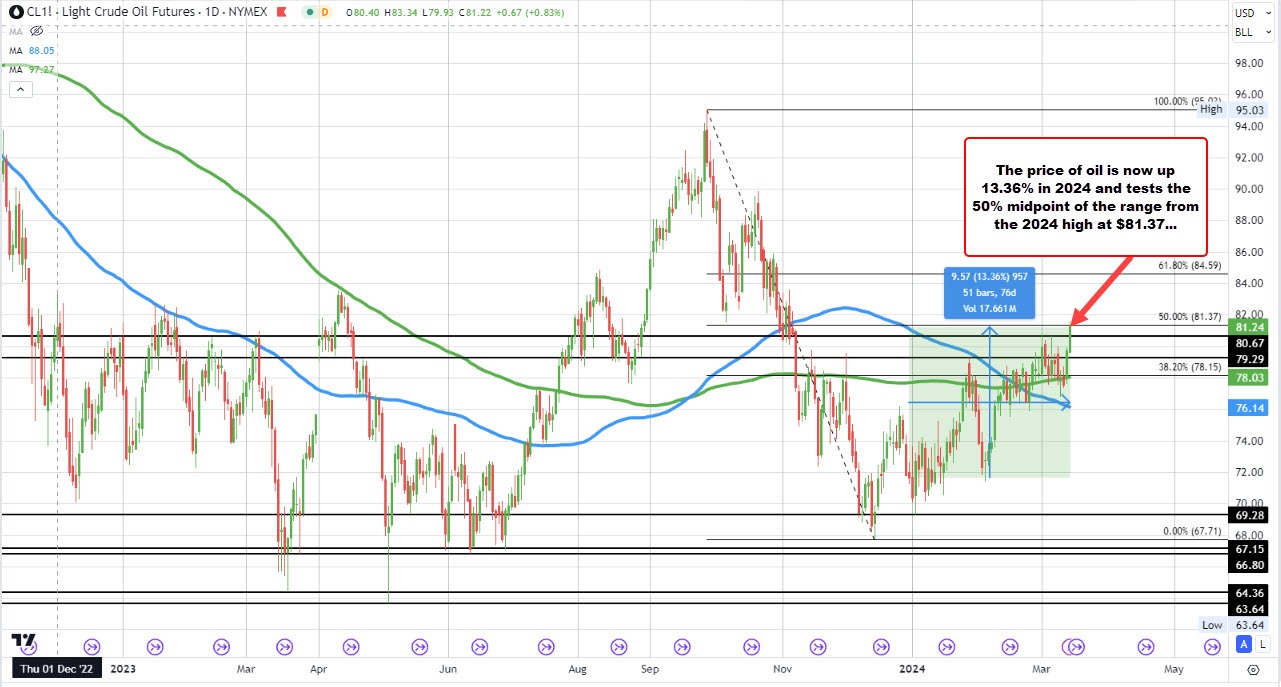Open the 1D interval selector
This screenshot has width=1281, height=687.
tap(211, 12)
